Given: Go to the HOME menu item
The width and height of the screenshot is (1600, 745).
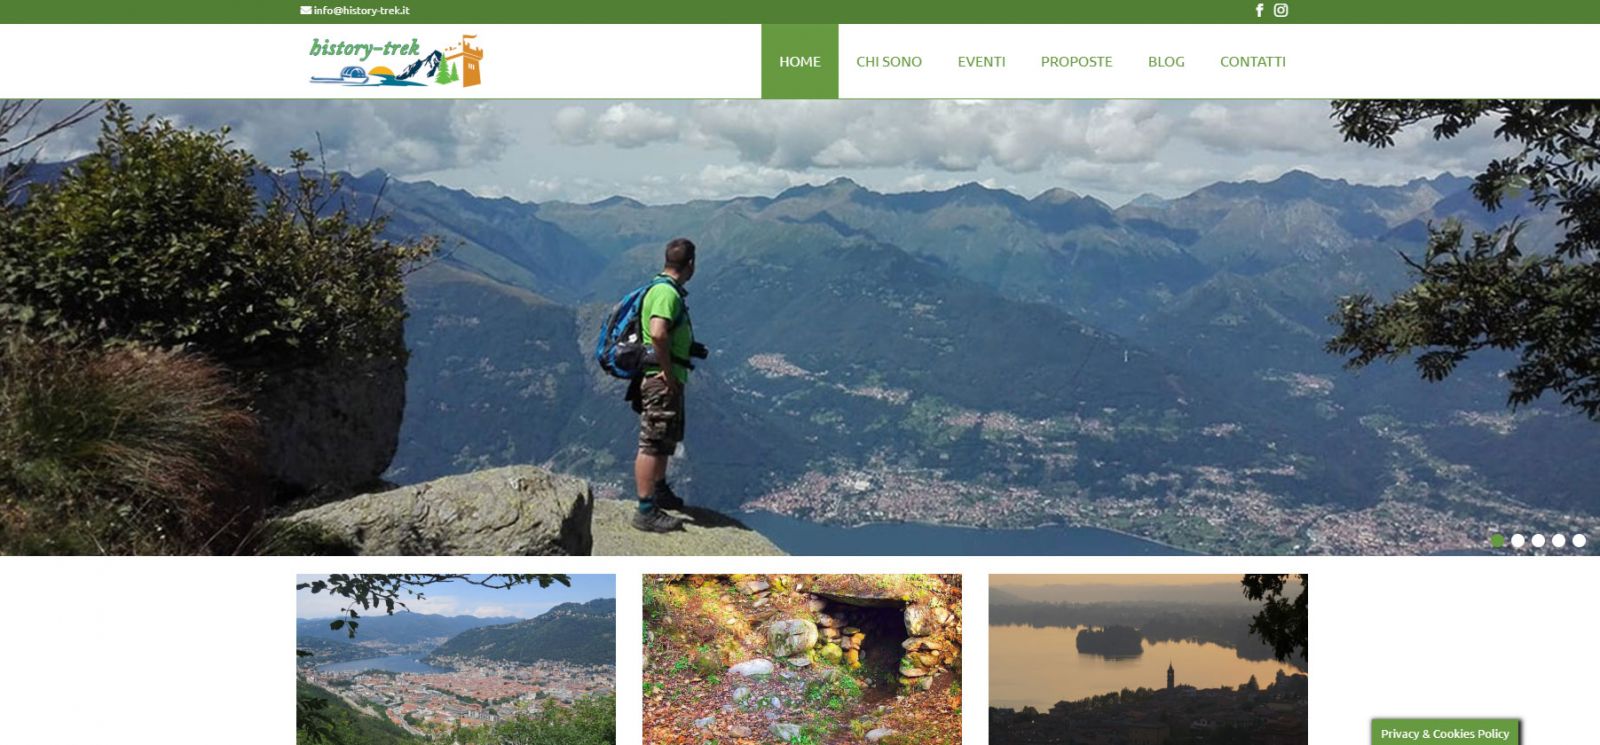Looking at the screenshot, I should pos(800,61).
